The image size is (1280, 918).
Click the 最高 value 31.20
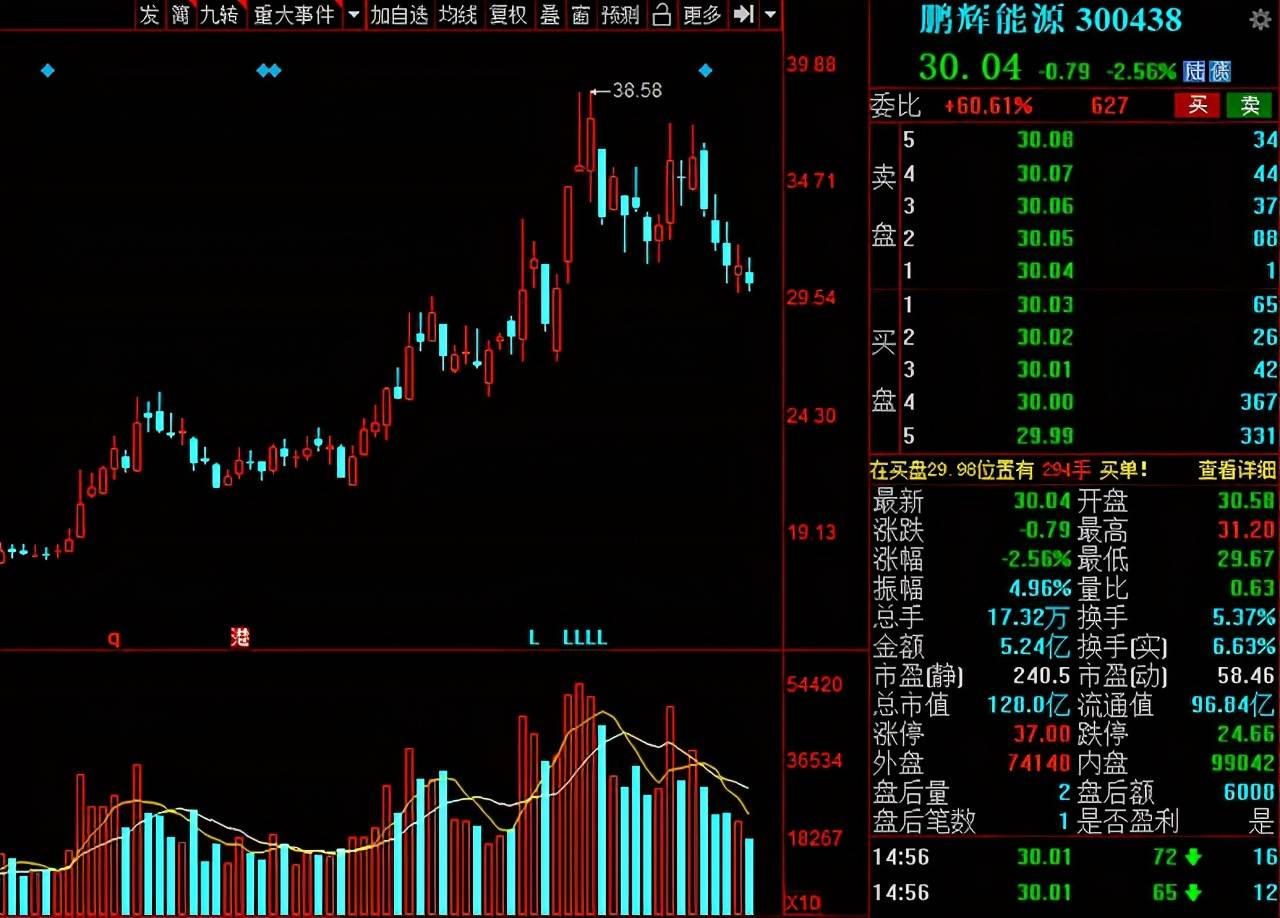(x=1246, y=530)
